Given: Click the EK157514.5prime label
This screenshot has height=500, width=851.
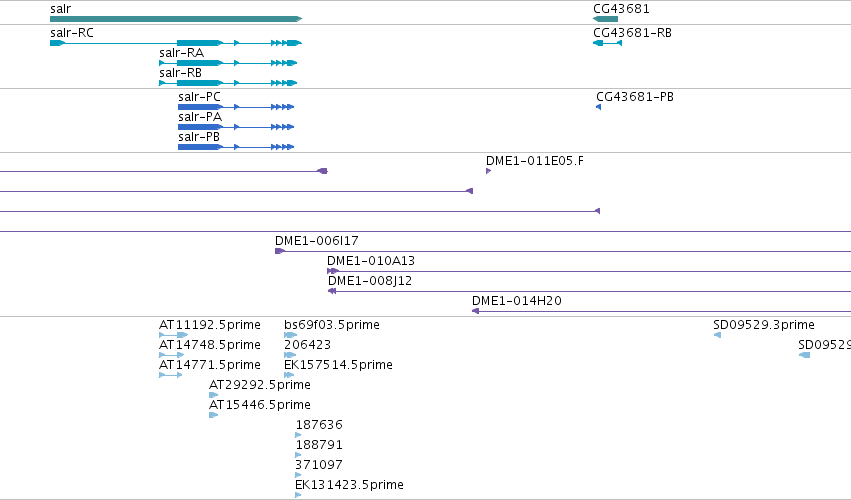Looking at the screenshot, I should (x=338, y=365).
